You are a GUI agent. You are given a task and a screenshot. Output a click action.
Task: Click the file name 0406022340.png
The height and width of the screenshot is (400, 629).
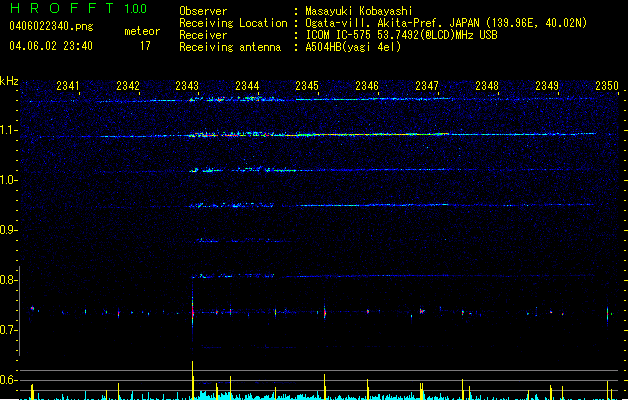51,26
